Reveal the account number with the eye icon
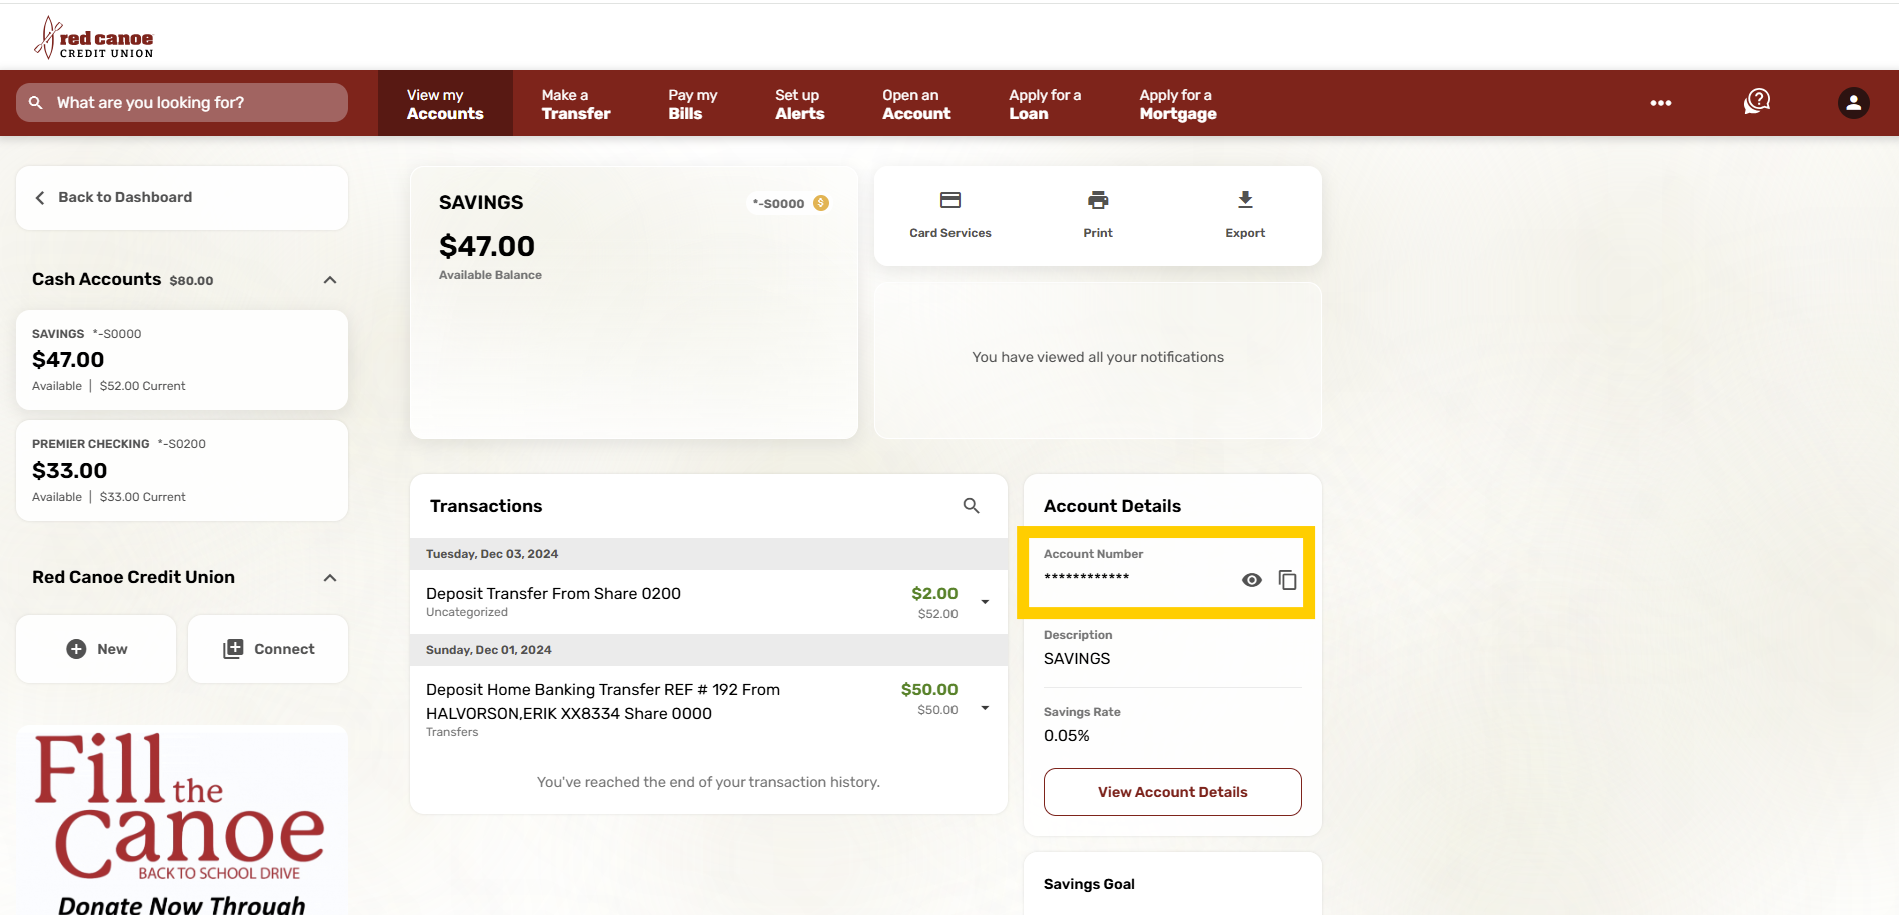The image size is (1899, 915). click(x=1252, y=580)
